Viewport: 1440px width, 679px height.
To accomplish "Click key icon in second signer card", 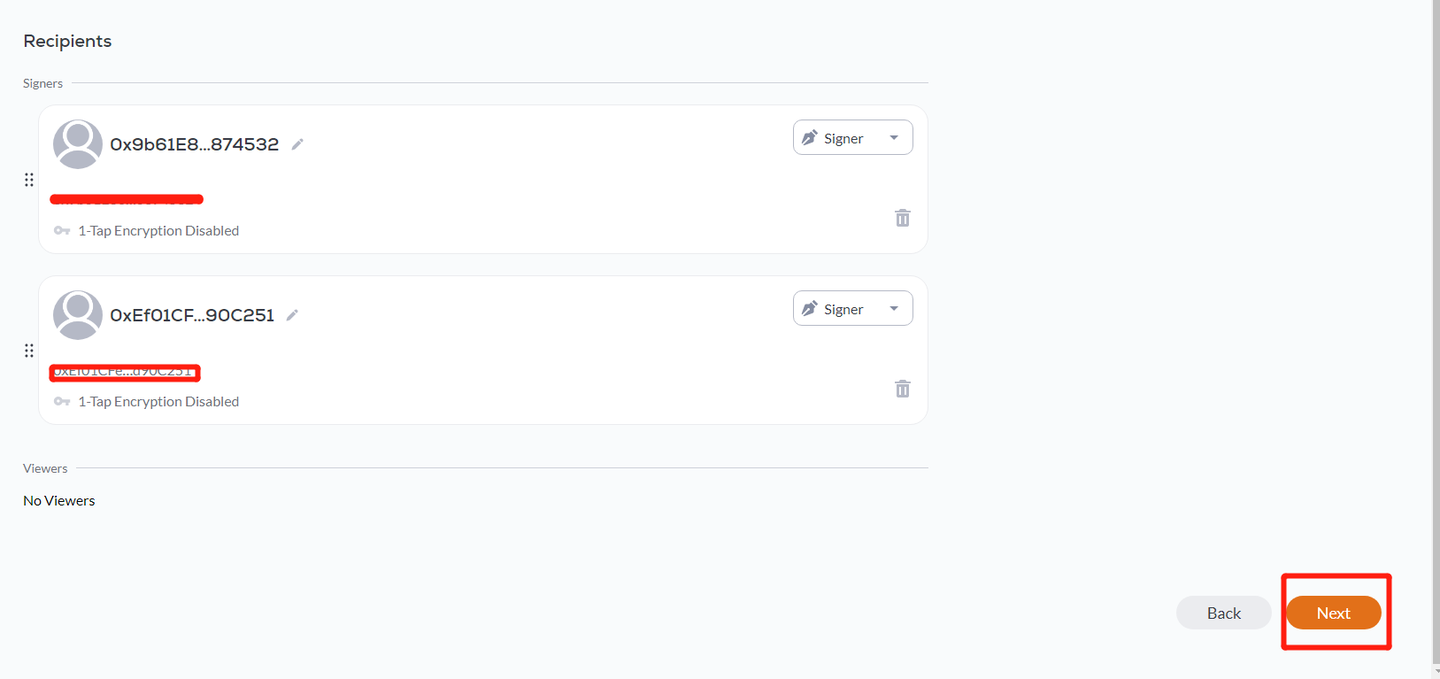I will (62, 402).
